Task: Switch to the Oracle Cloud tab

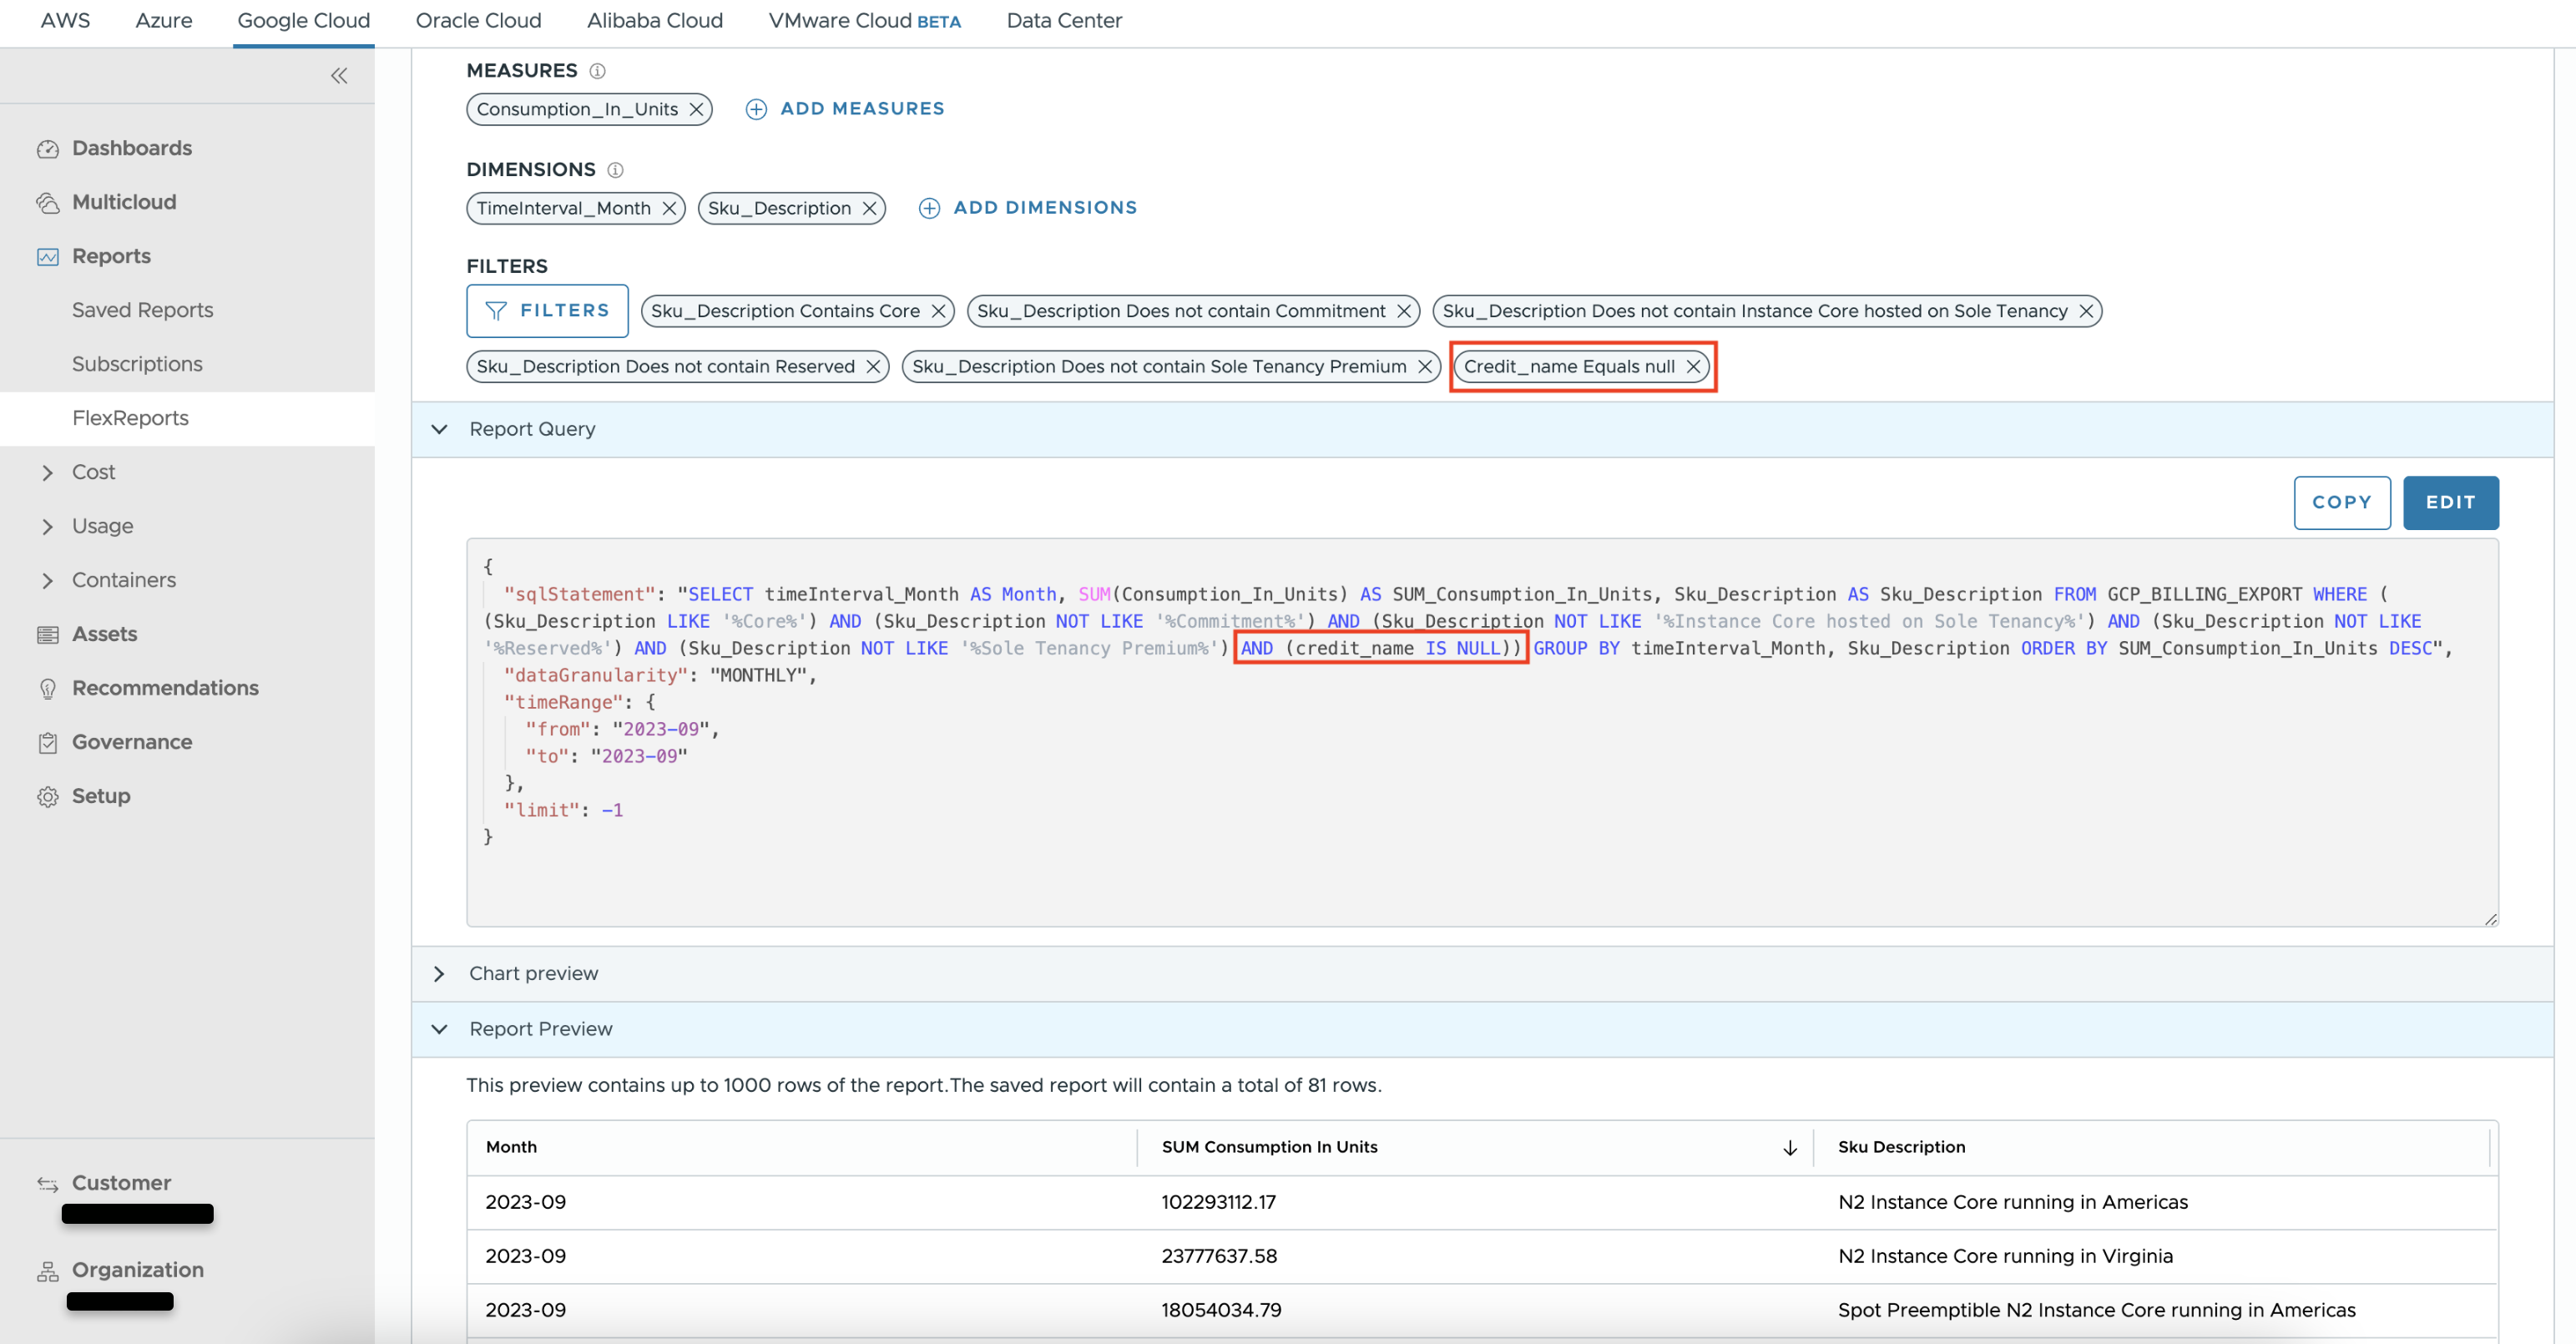Action: (x=478, y=20)
